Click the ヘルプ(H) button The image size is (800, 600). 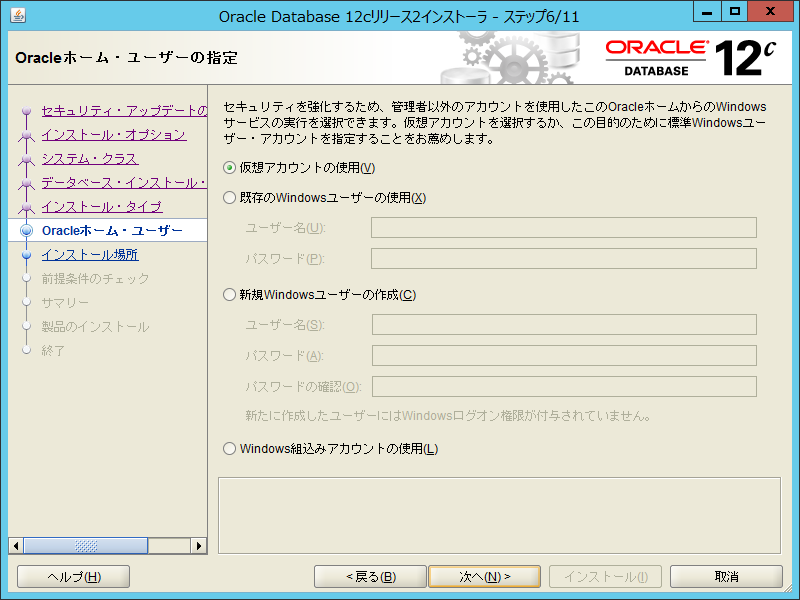(x=73, y=577)
